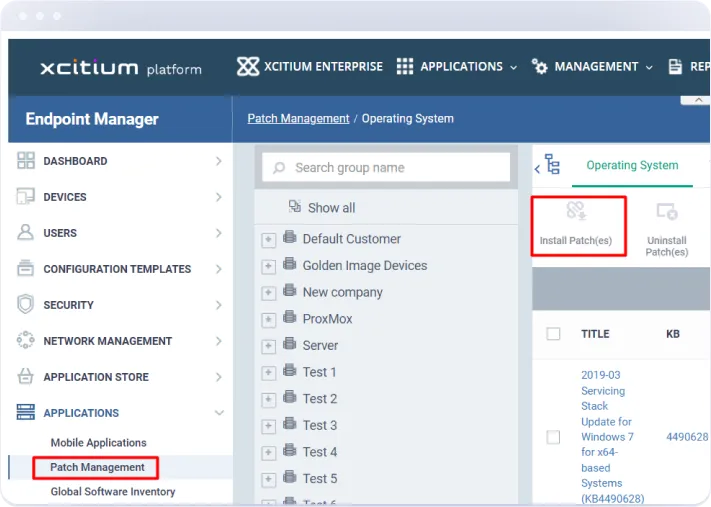Tick the checkbox for KB4490628 patch row
Viewport: 711px width, 507px height.
pos(553,437)
